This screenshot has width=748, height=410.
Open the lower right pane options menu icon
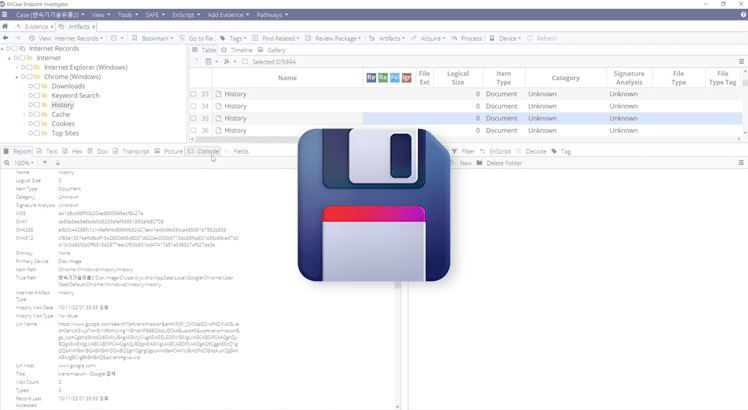741,163
